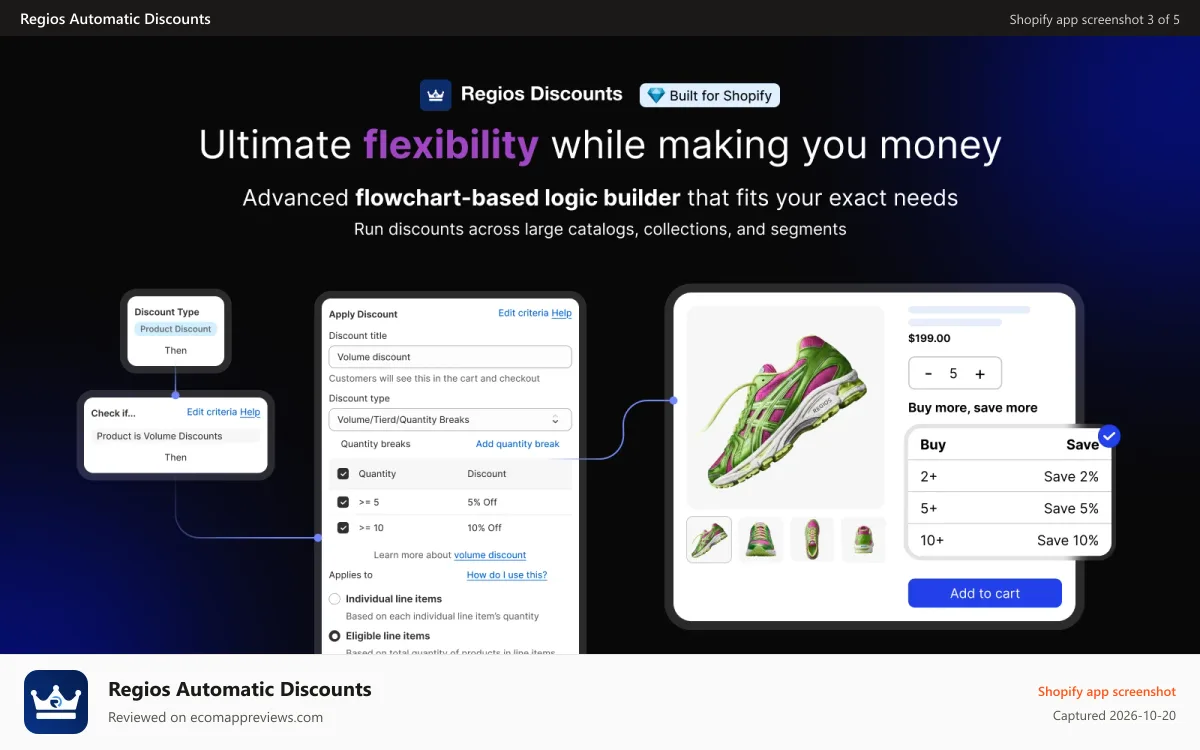The height and width of the screenshot is (750, 1200).
Task: Click the blue checkmark badge on the Buy/Save table
Action: [1108, 436]
